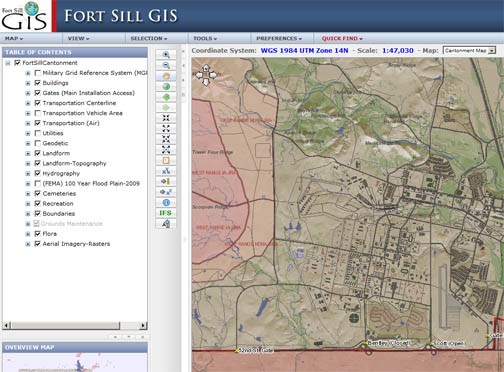The width and height of the screenshot is (504, 372).
Task: Enable the Transportation Vehicle Area layer
Action: click(x=38, y=113)
